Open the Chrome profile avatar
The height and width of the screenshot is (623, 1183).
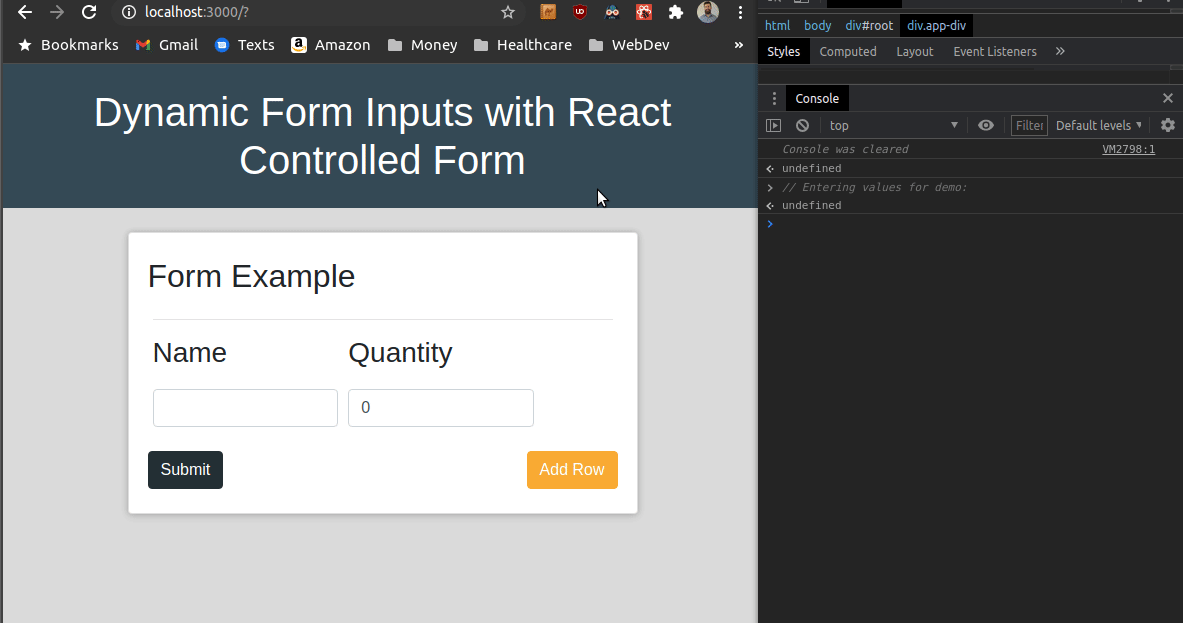coord(708,12)
